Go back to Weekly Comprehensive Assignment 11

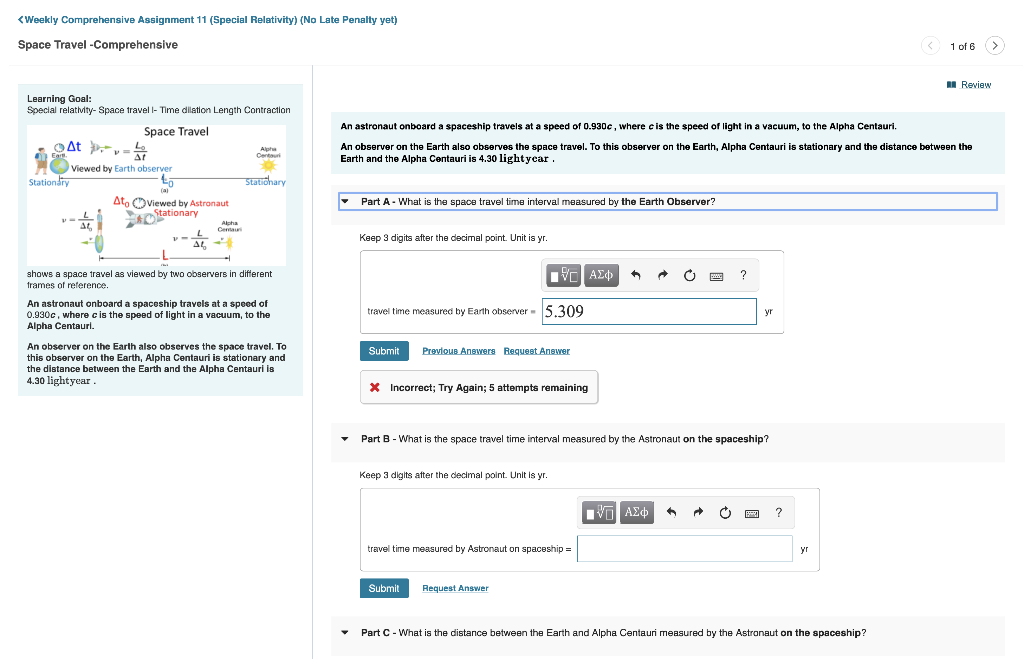[208, 20]
